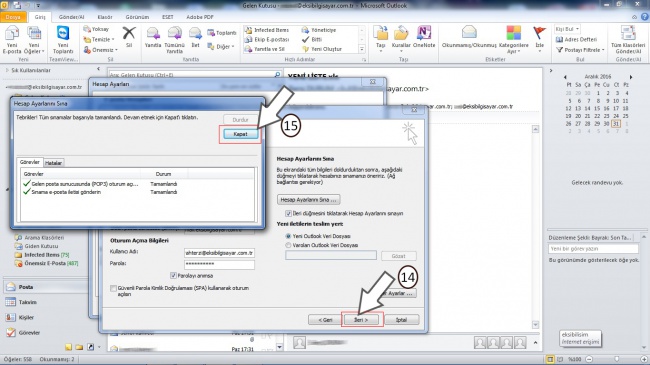
Task: Open the İzle flag button
Action: (539, 38)
